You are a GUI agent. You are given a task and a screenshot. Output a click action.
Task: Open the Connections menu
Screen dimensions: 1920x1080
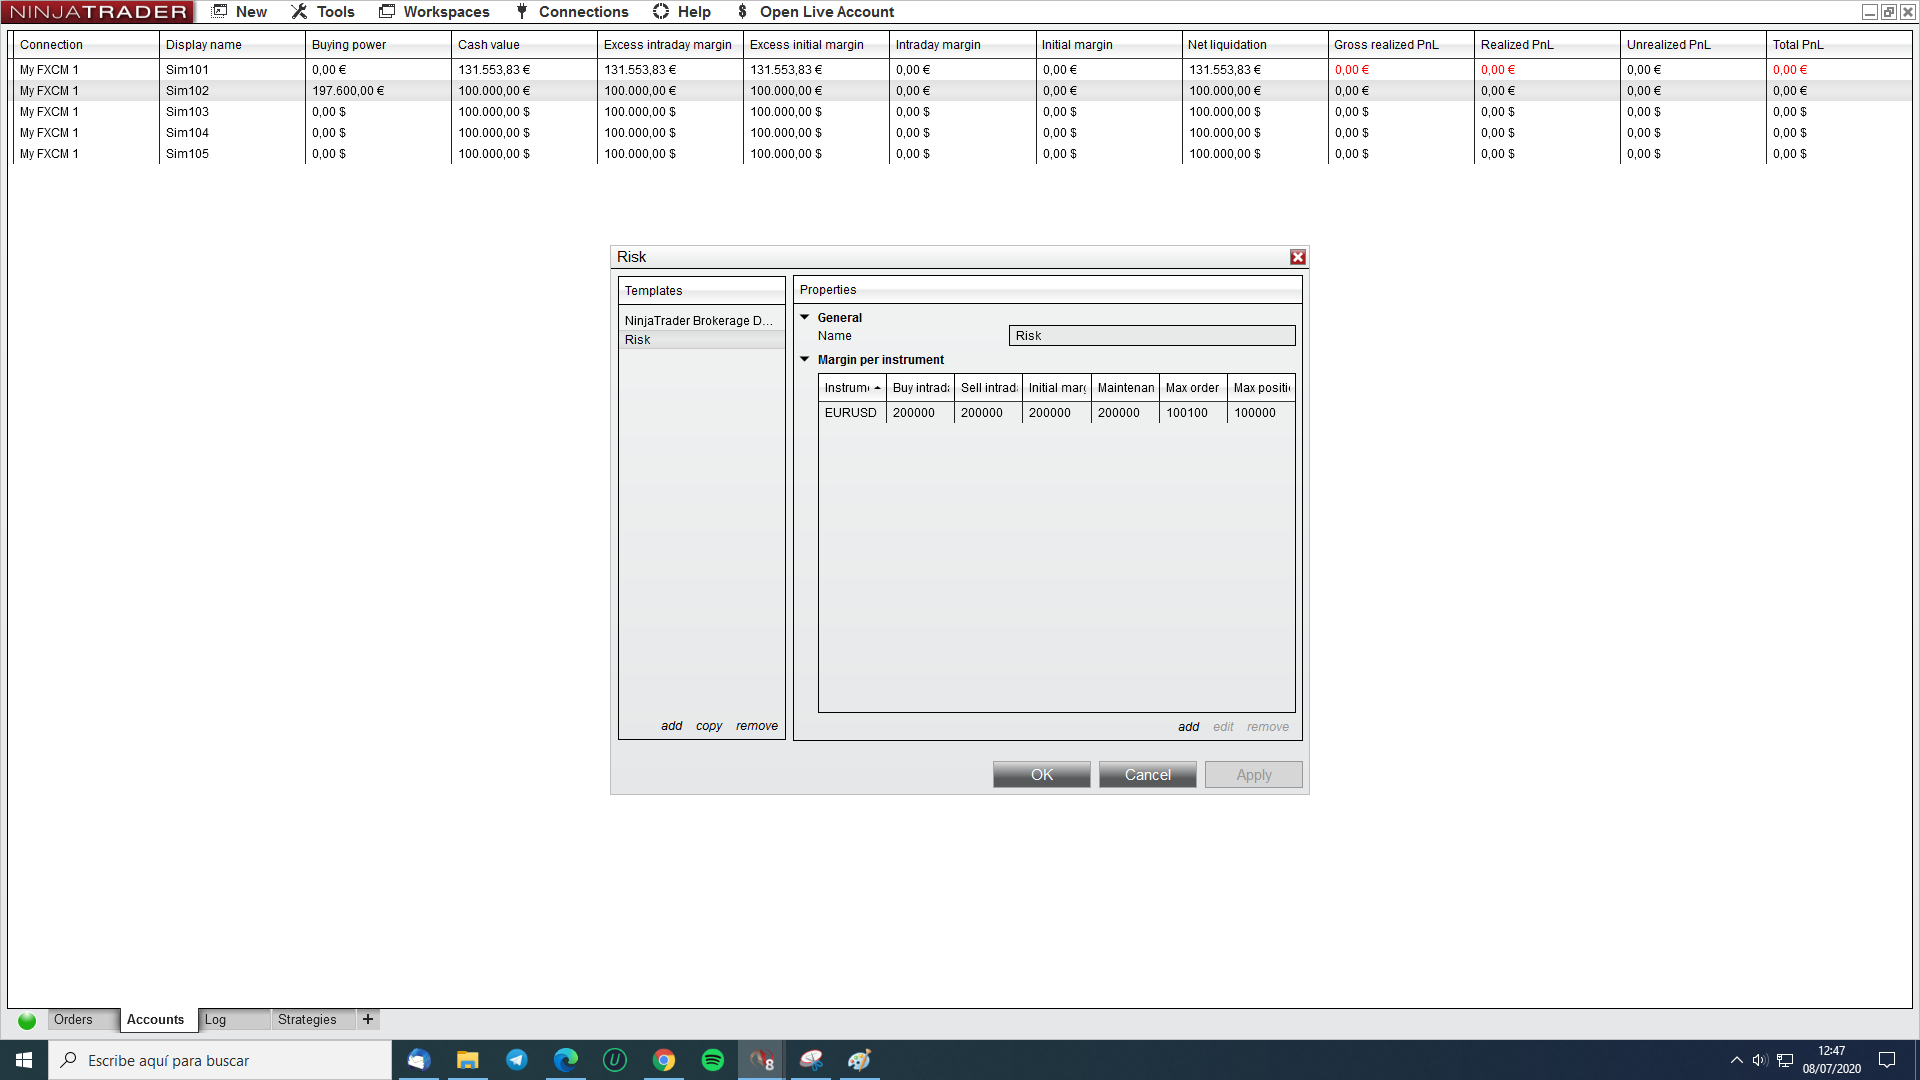coord(572,12)
